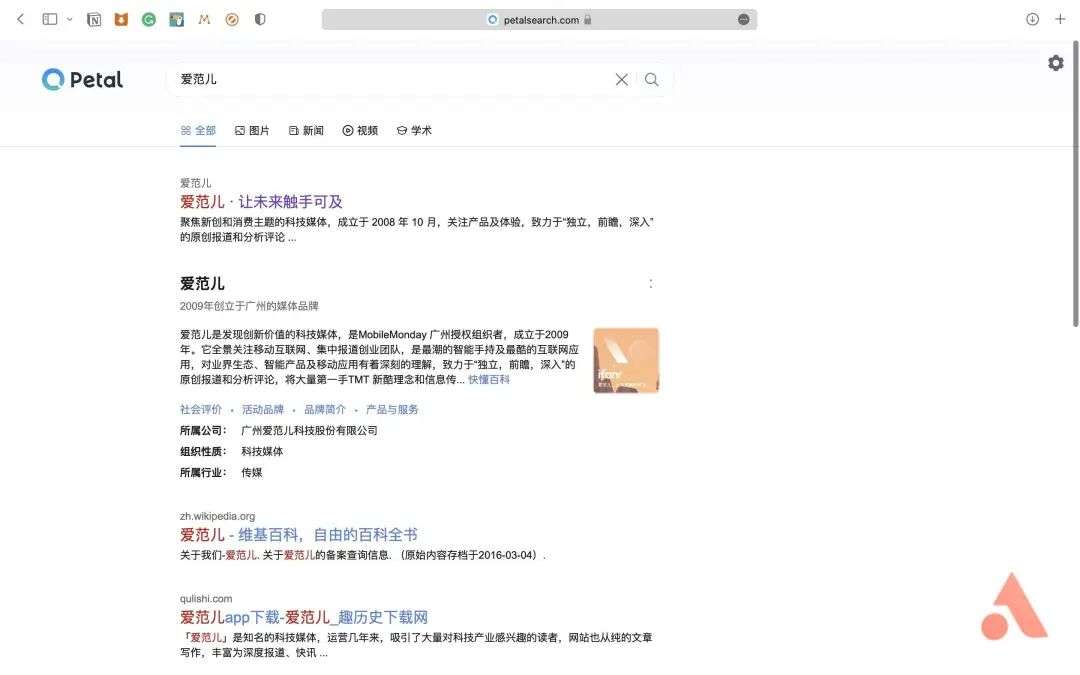This screenshot has width=1080, height=675.
Task: Open the orange compass extension icon
Action: [x=232, y=19]
